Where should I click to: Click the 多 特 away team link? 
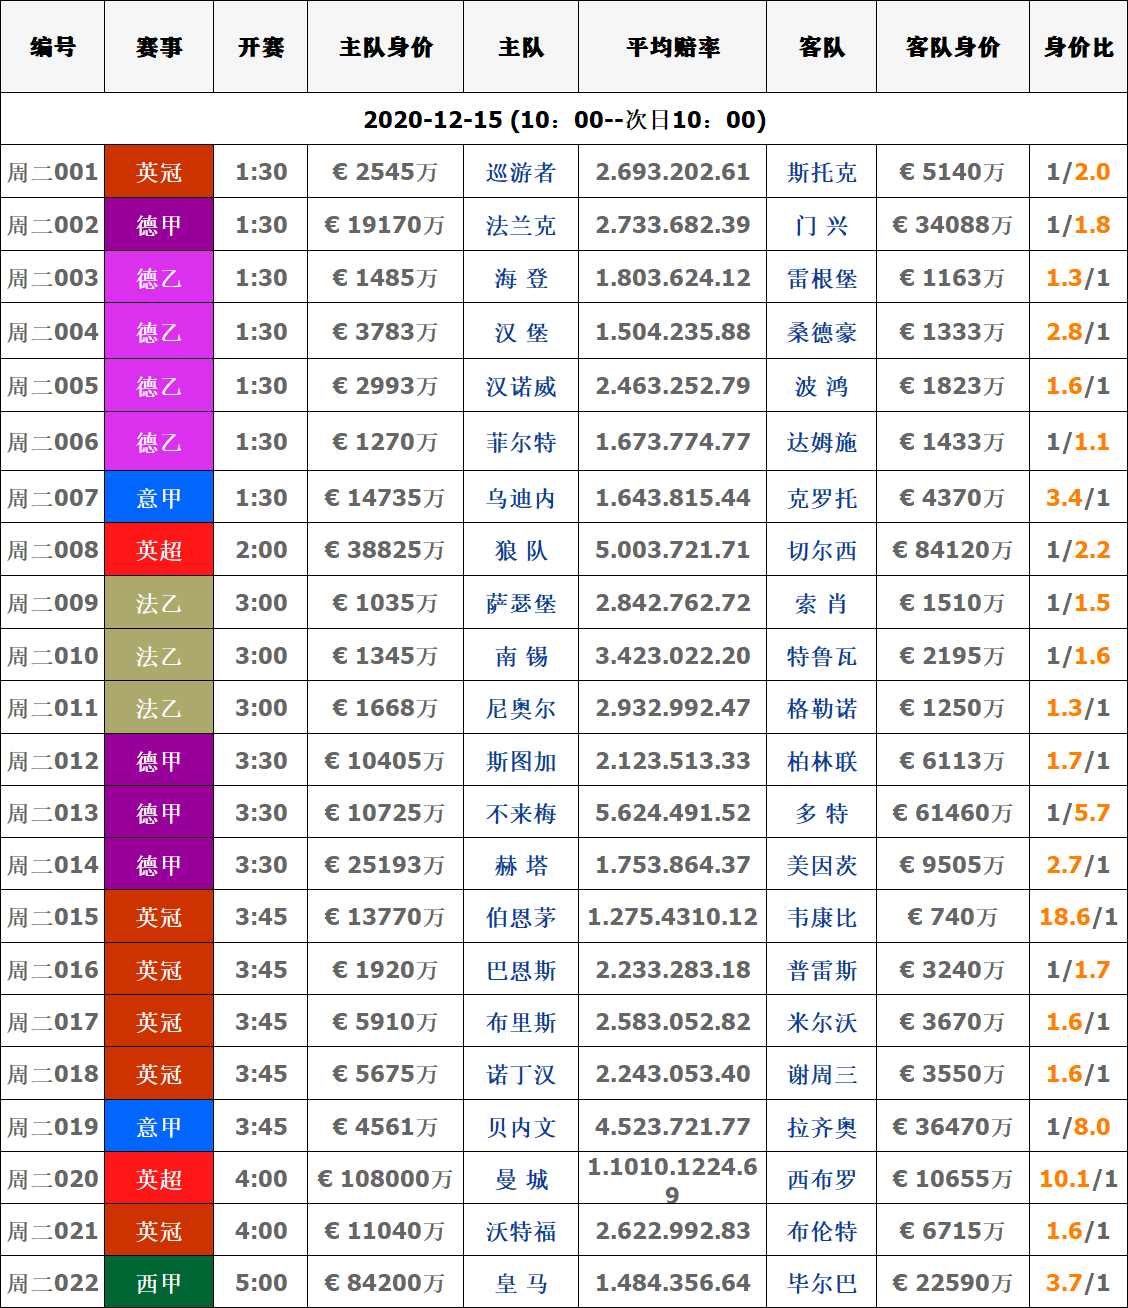pos(821,814)
